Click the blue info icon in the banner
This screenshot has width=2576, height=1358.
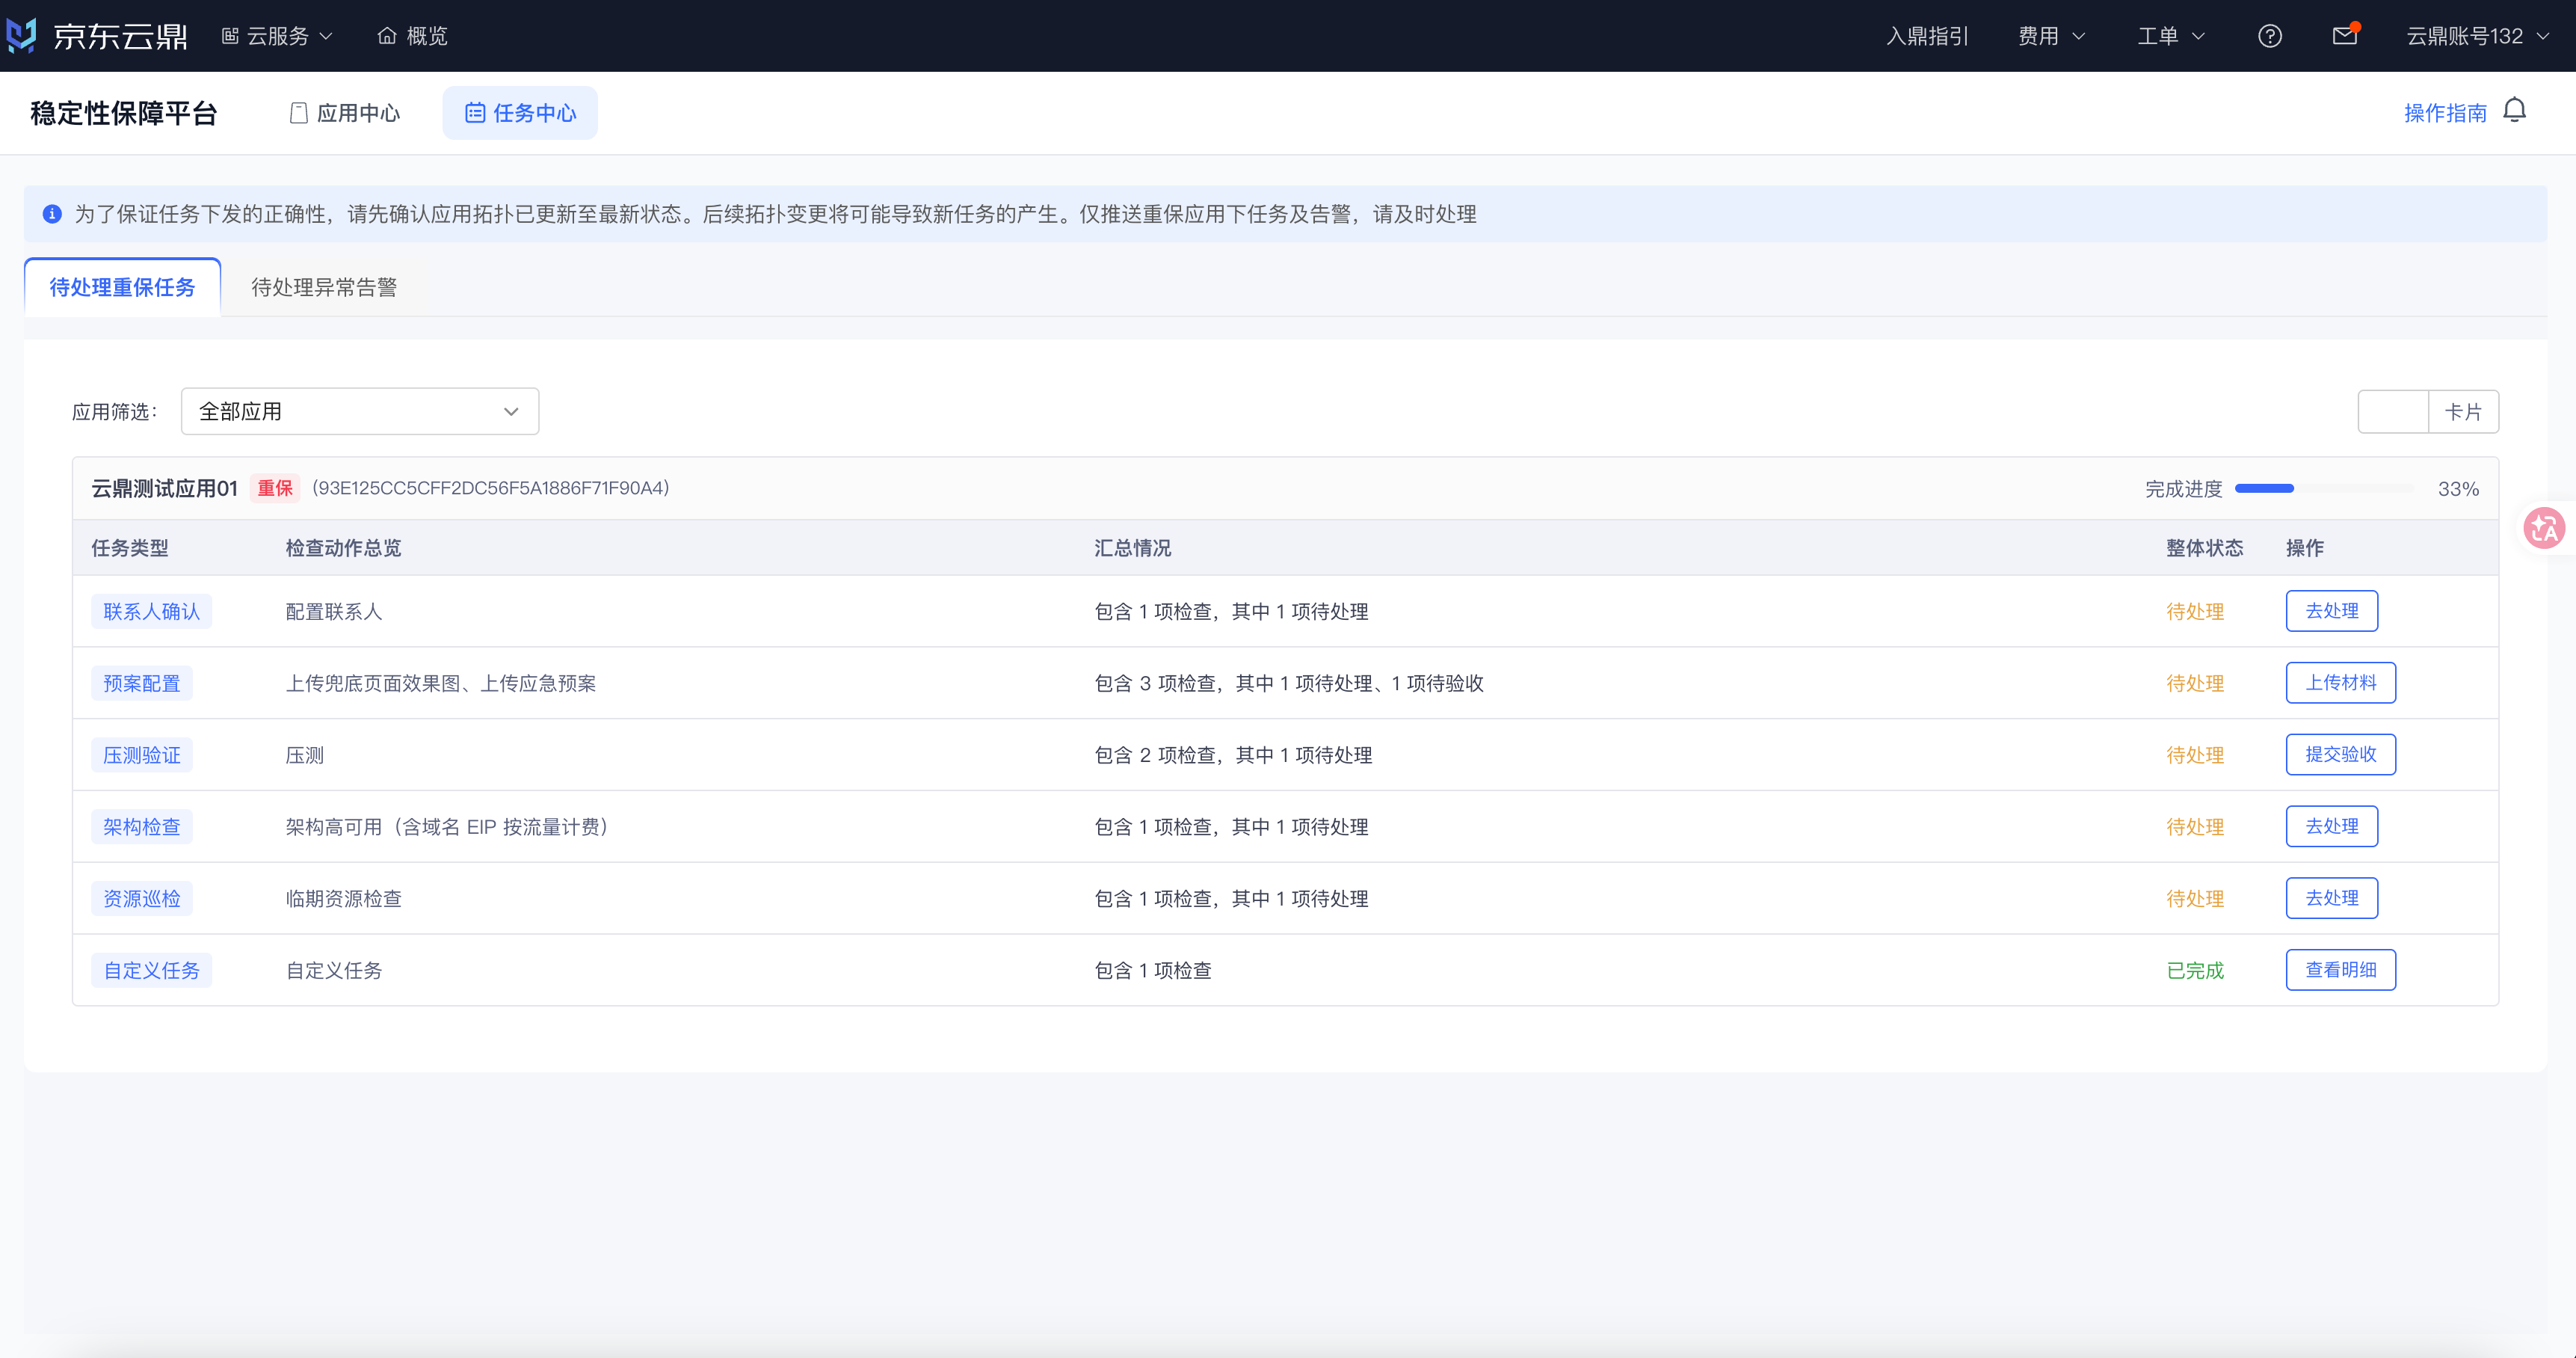[52, 214]
